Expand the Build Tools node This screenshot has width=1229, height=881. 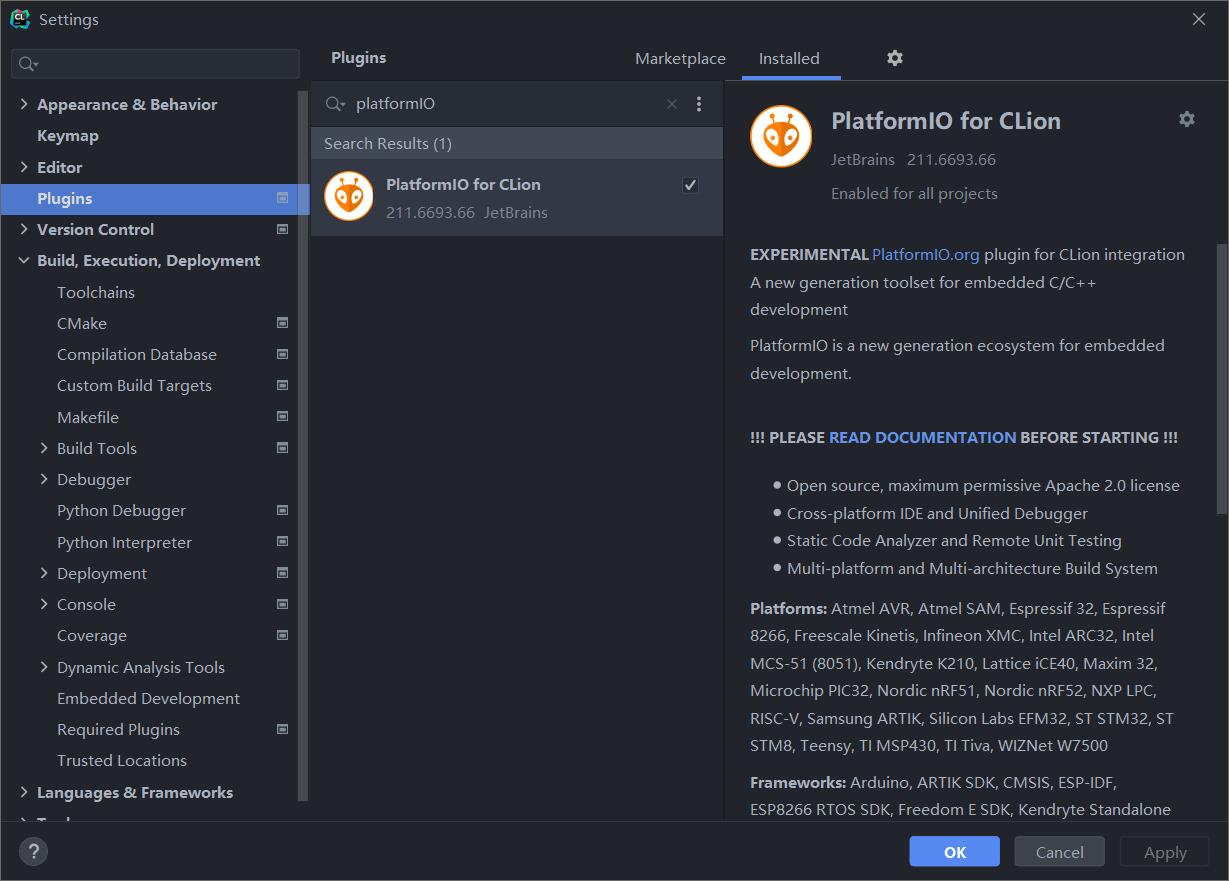pyautogui.click(x=44, y=448)
